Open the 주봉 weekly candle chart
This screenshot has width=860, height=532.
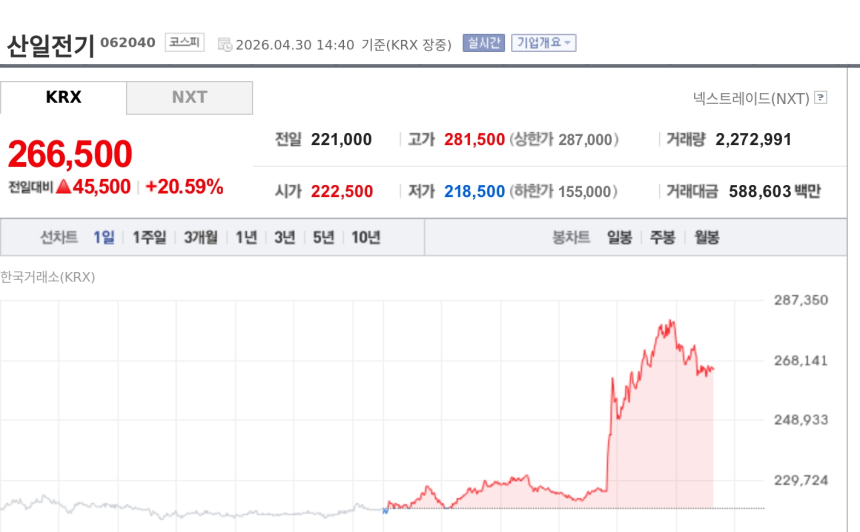coord(663,237)
